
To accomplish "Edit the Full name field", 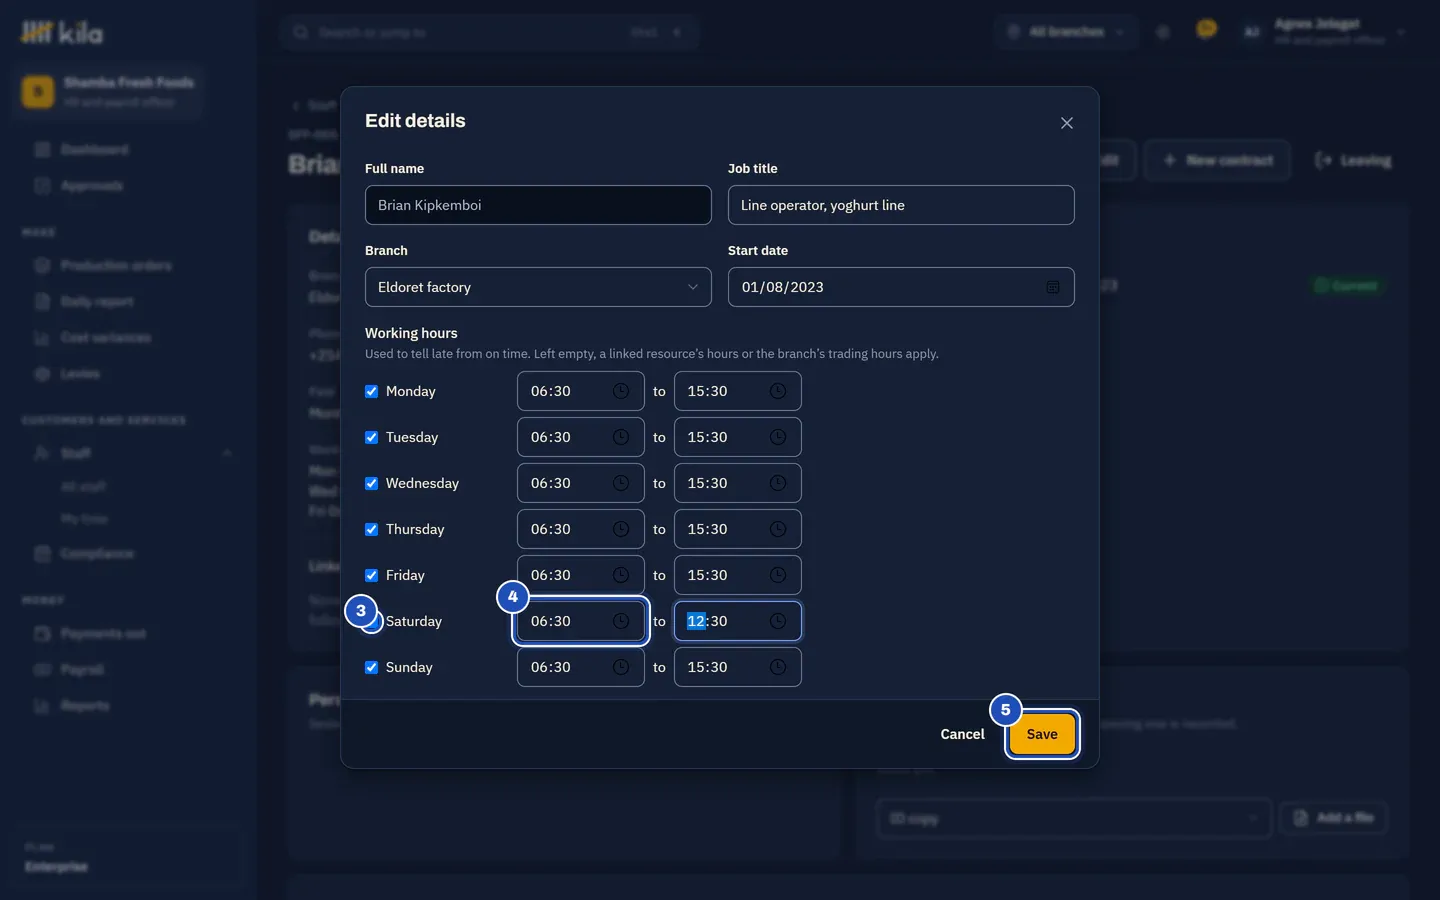I will click(538, 205).
